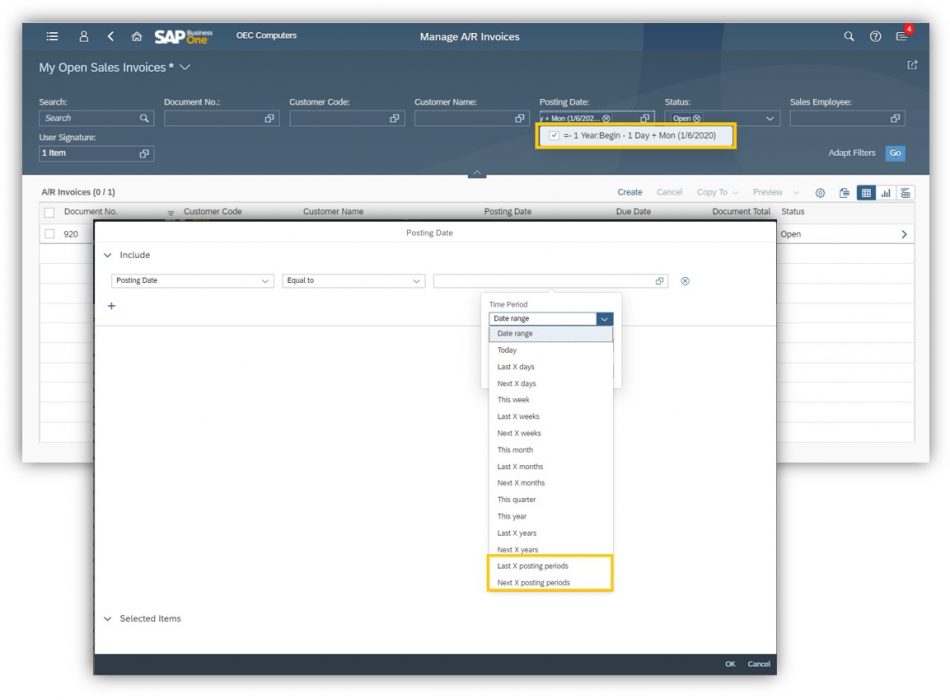The width and height of the screenshot is (950, 700).
Task: Open value help for Customer Code
Action: 394,118
